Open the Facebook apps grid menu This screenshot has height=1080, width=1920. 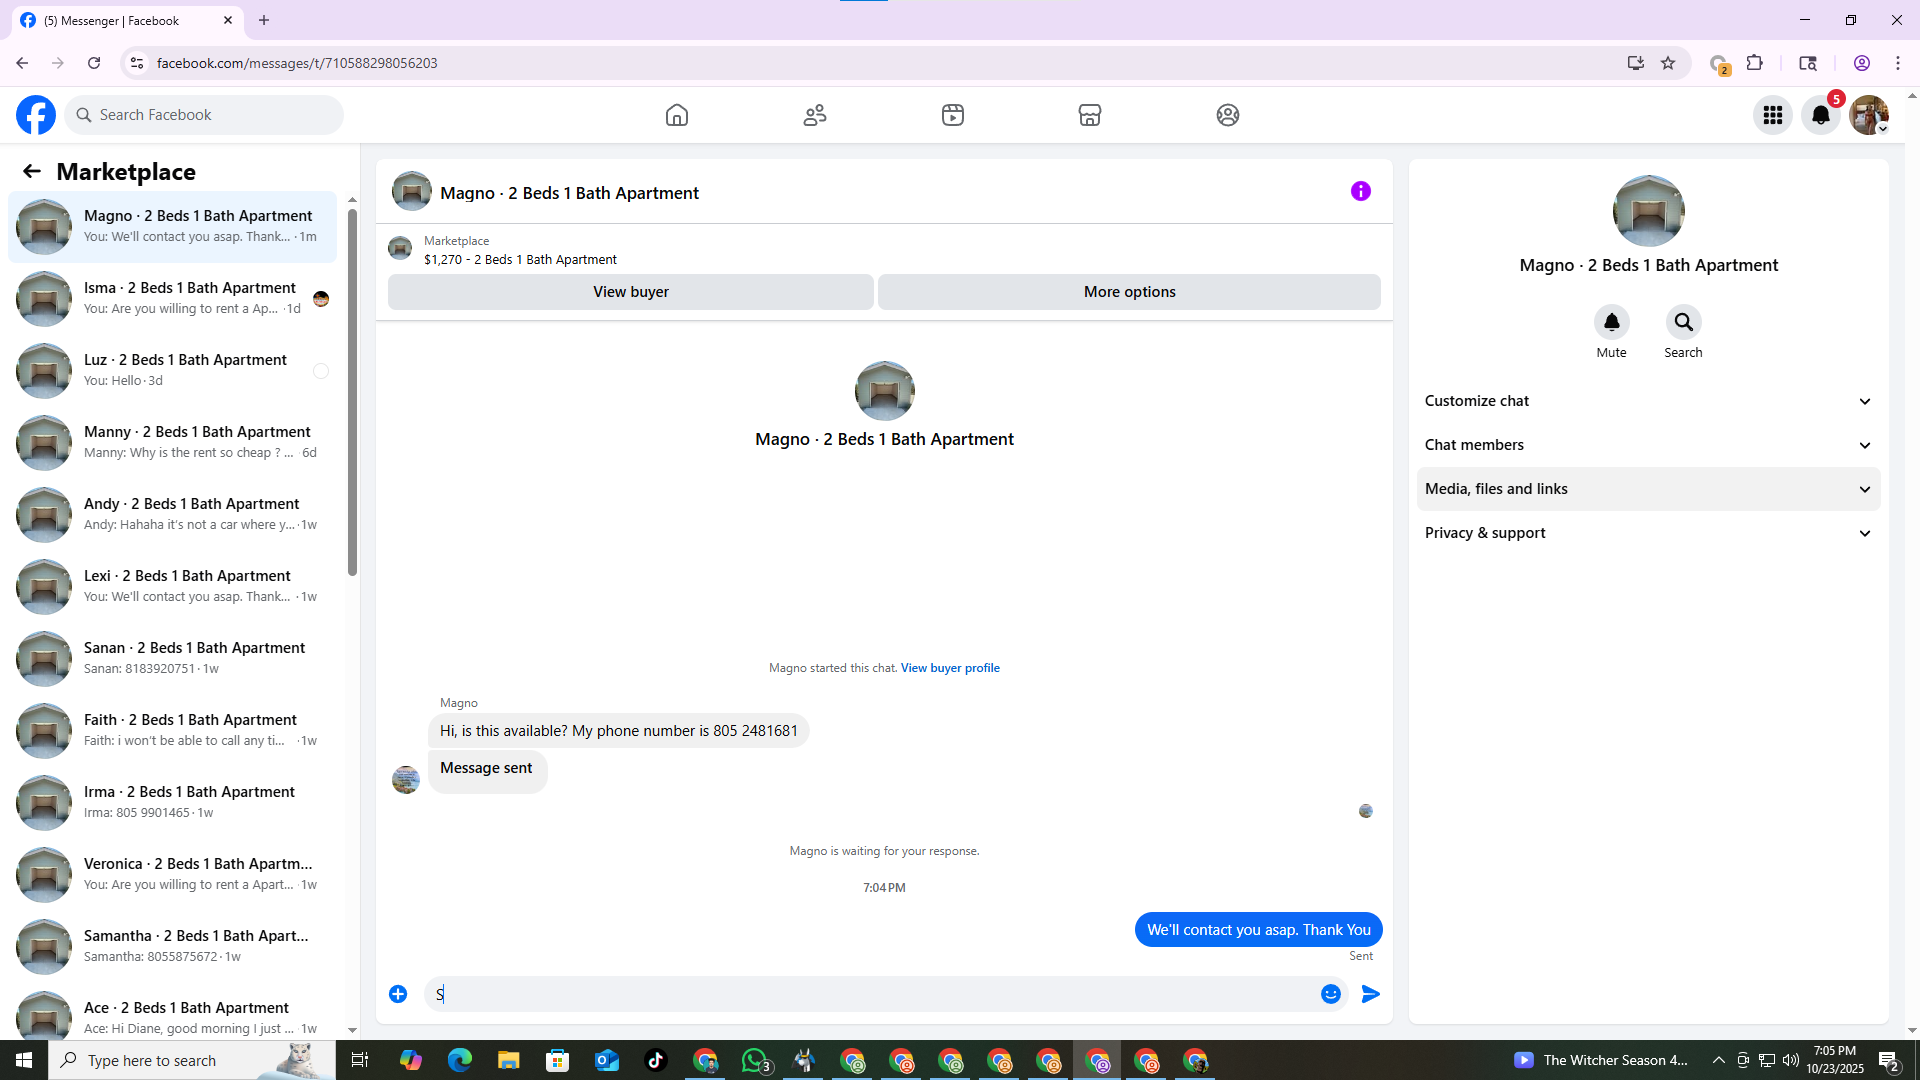point(1773,115)
